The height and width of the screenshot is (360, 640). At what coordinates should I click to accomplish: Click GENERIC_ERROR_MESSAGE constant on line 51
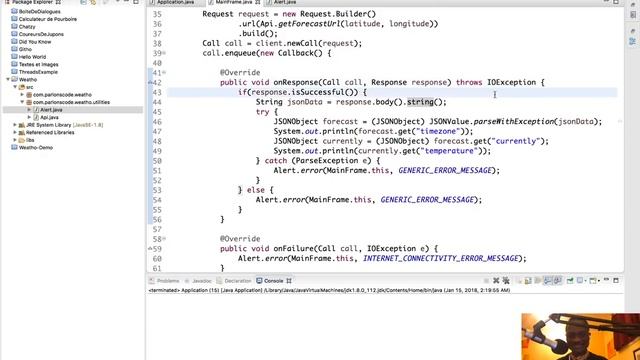coord(445,170)
